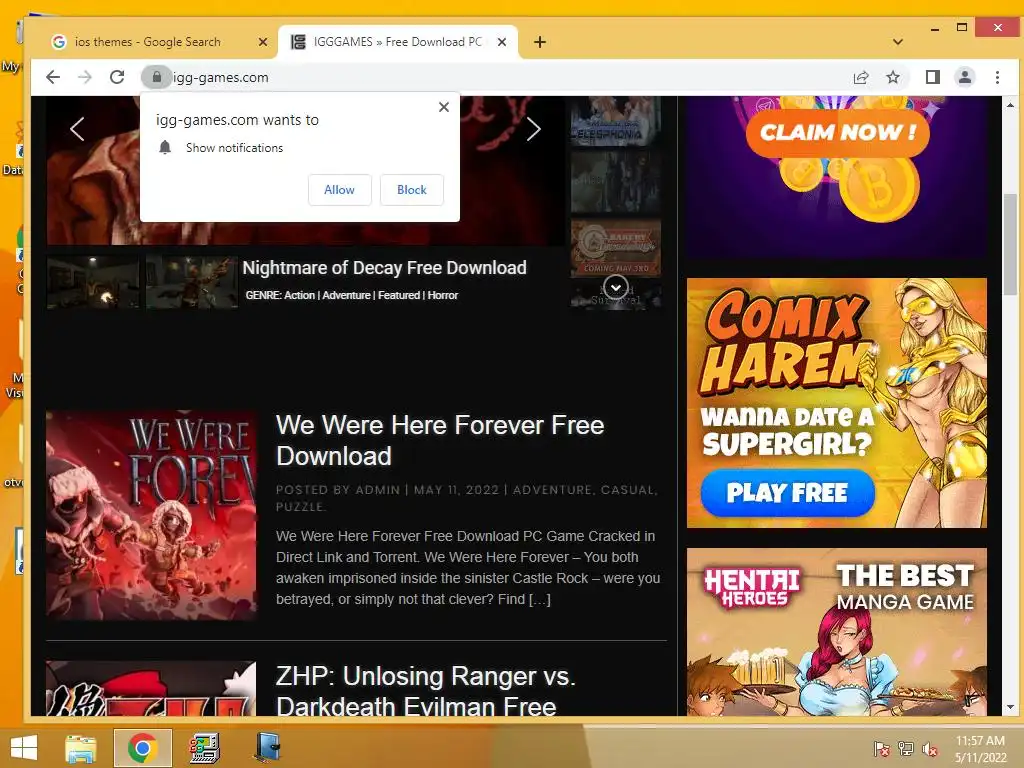Open Nightmare of Decay Free Download
The width and height of the screenshot is (1024, 768).
coord(385,268)
